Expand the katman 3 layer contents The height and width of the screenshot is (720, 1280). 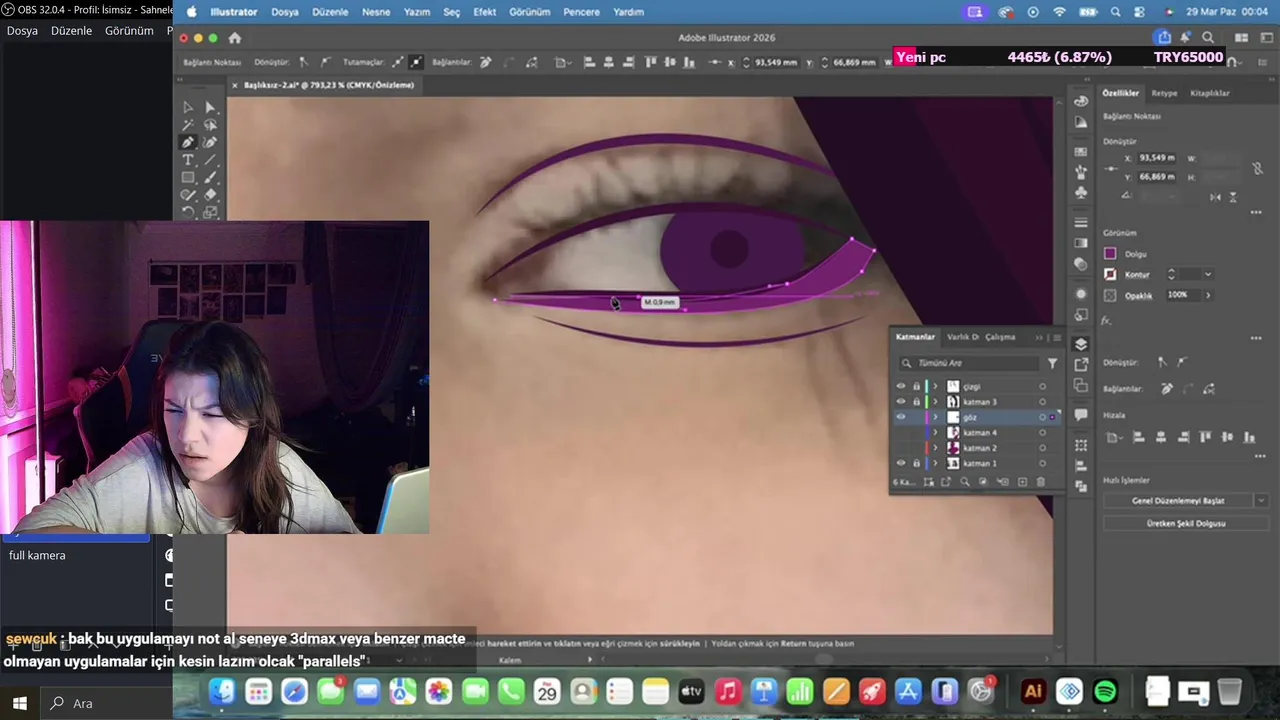[936, 402]
